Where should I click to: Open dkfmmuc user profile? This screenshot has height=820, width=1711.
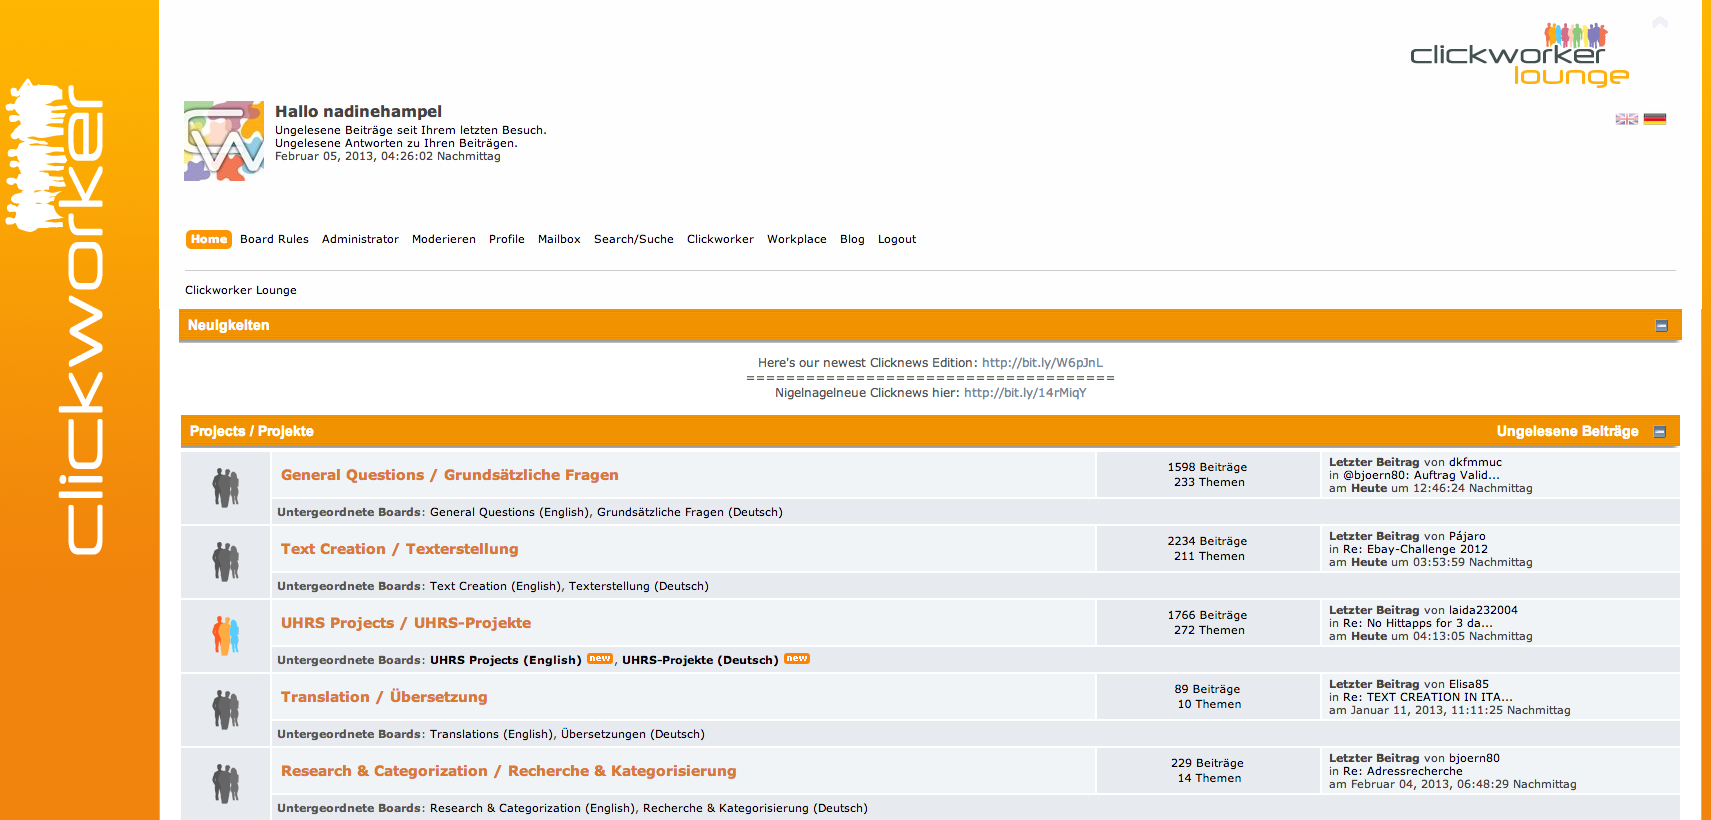click(1475, 462)
